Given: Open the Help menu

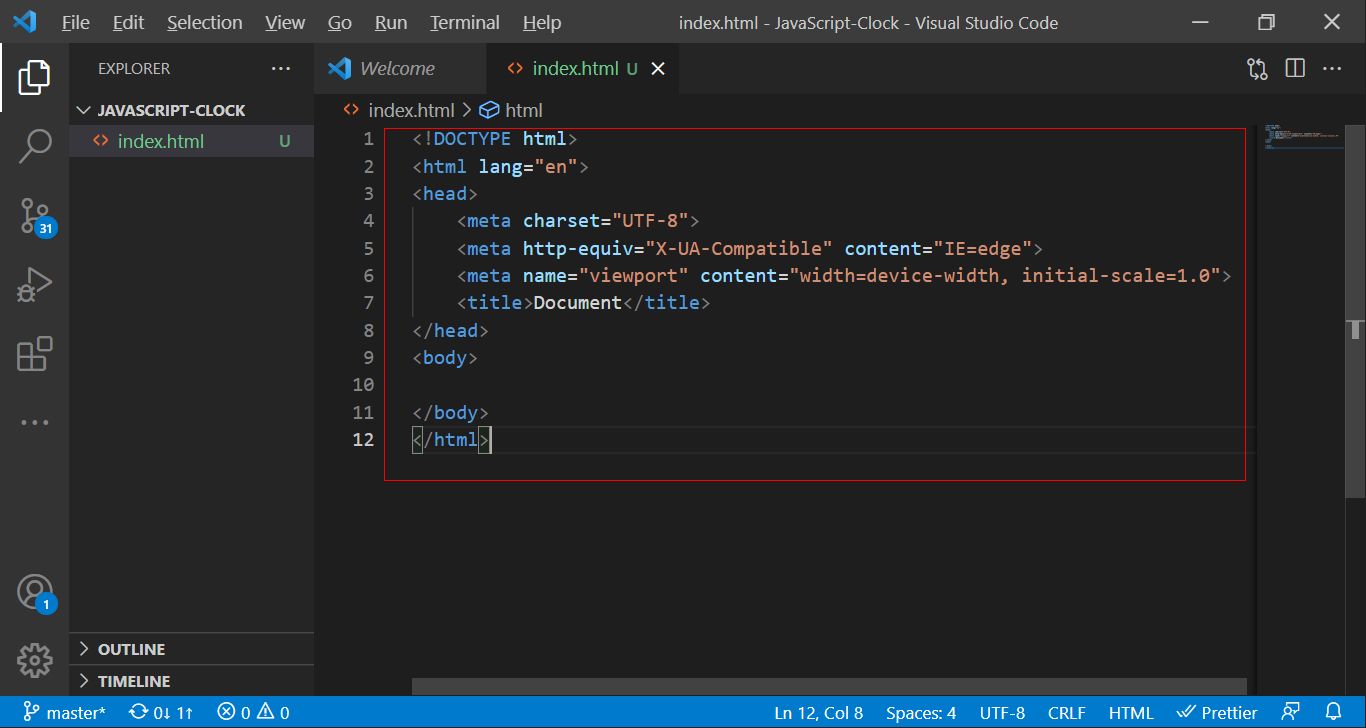Looking at the screenshot, I should 542,22.
